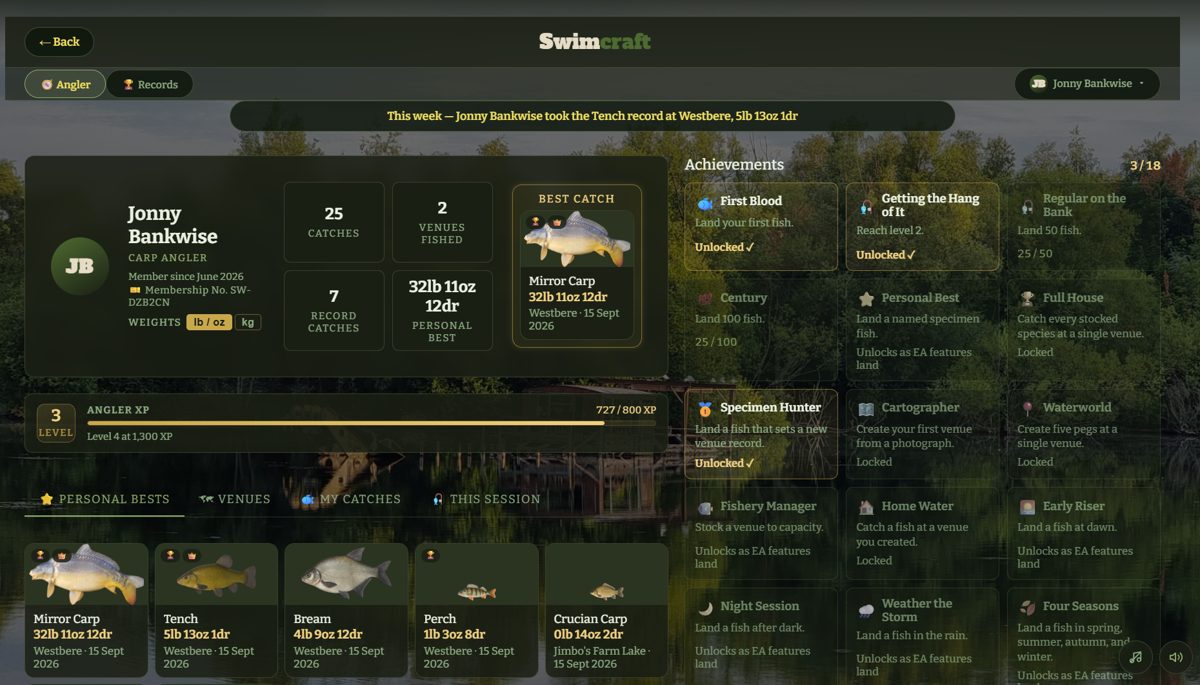Select the Venues tab
The height and width of the screenshot is (685, 1200).
[x=235, y=499]
